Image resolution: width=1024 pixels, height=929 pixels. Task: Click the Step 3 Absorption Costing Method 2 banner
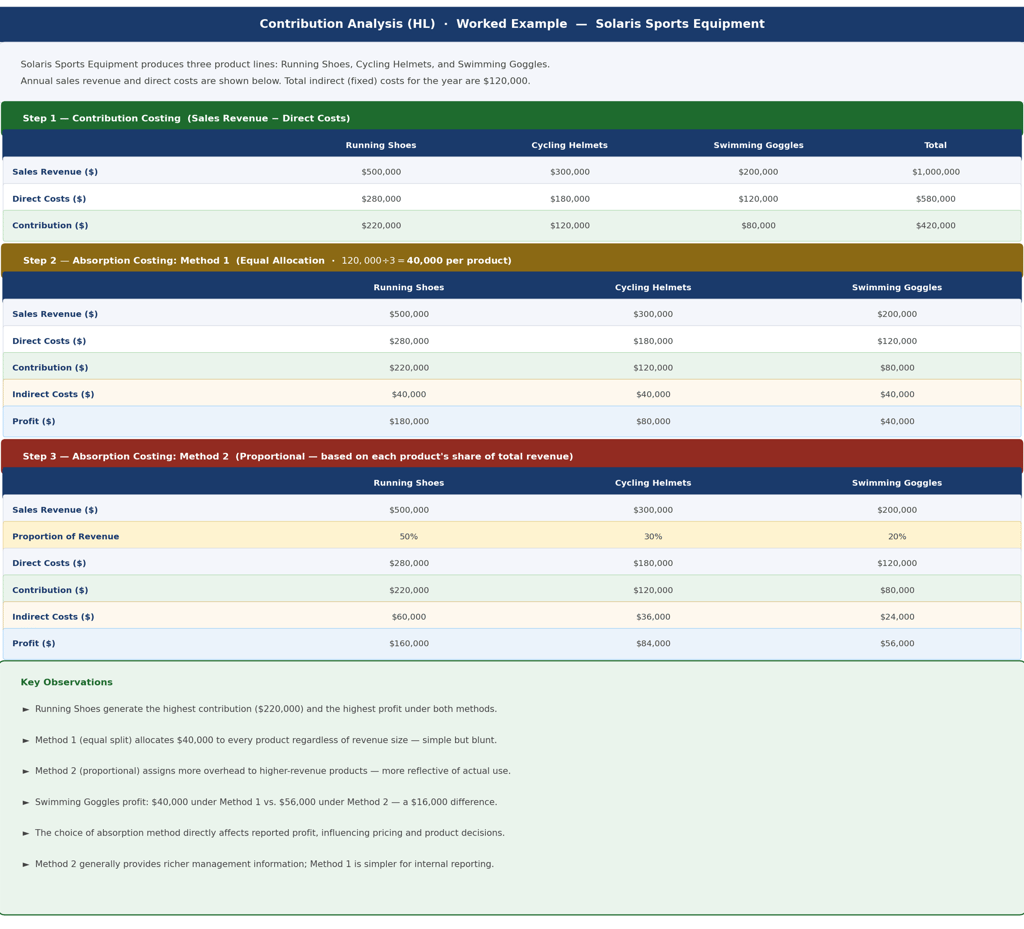point(512,456)
